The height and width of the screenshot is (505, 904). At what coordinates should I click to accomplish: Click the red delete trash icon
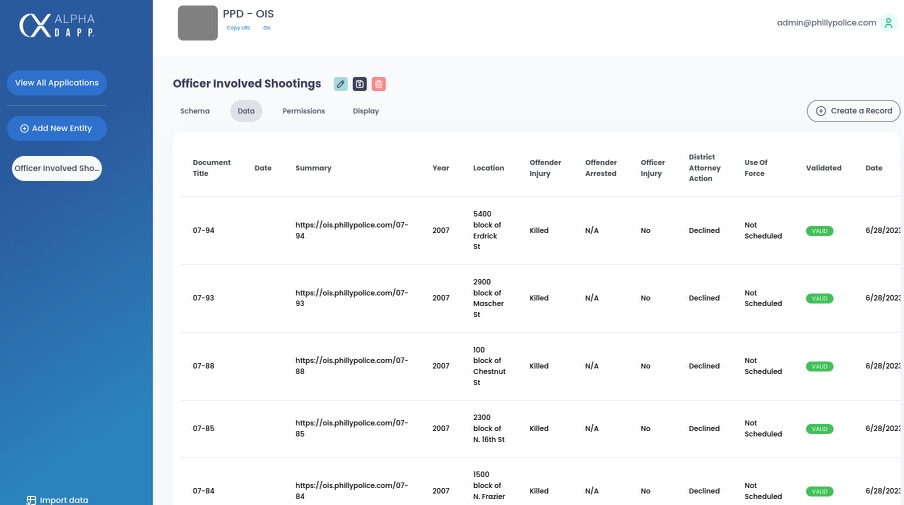[379, 84]
